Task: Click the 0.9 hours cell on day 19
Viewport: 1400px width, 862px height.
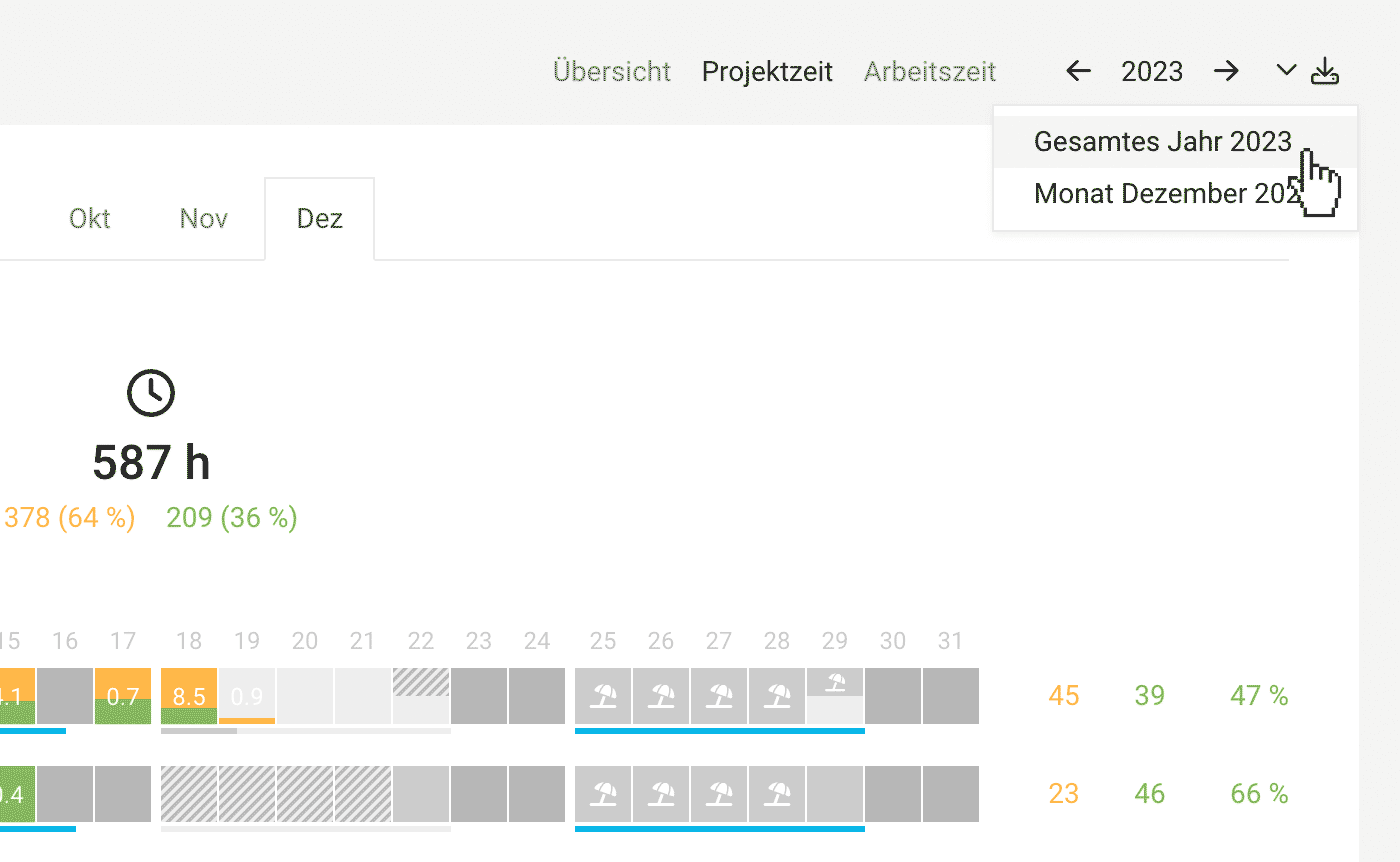Action: coord(247,696)
